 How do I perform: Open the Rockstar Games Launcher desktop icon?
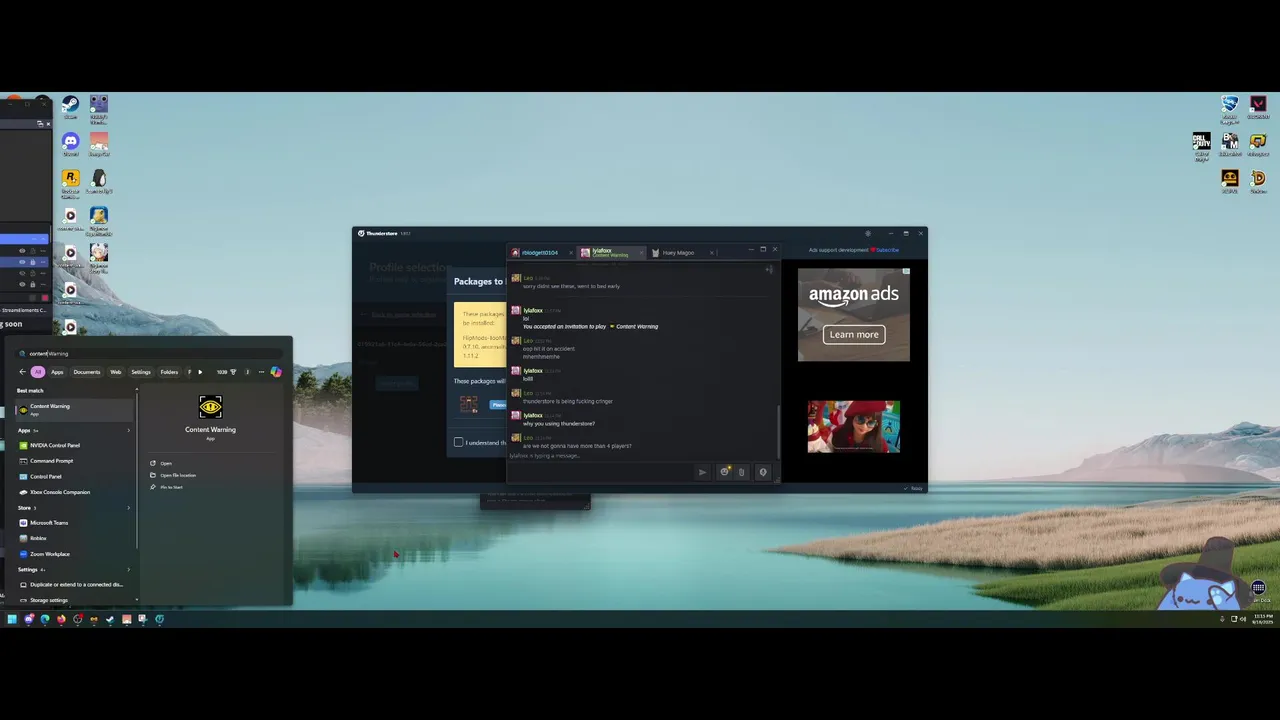pyautogui.click(x=70, y=181)
